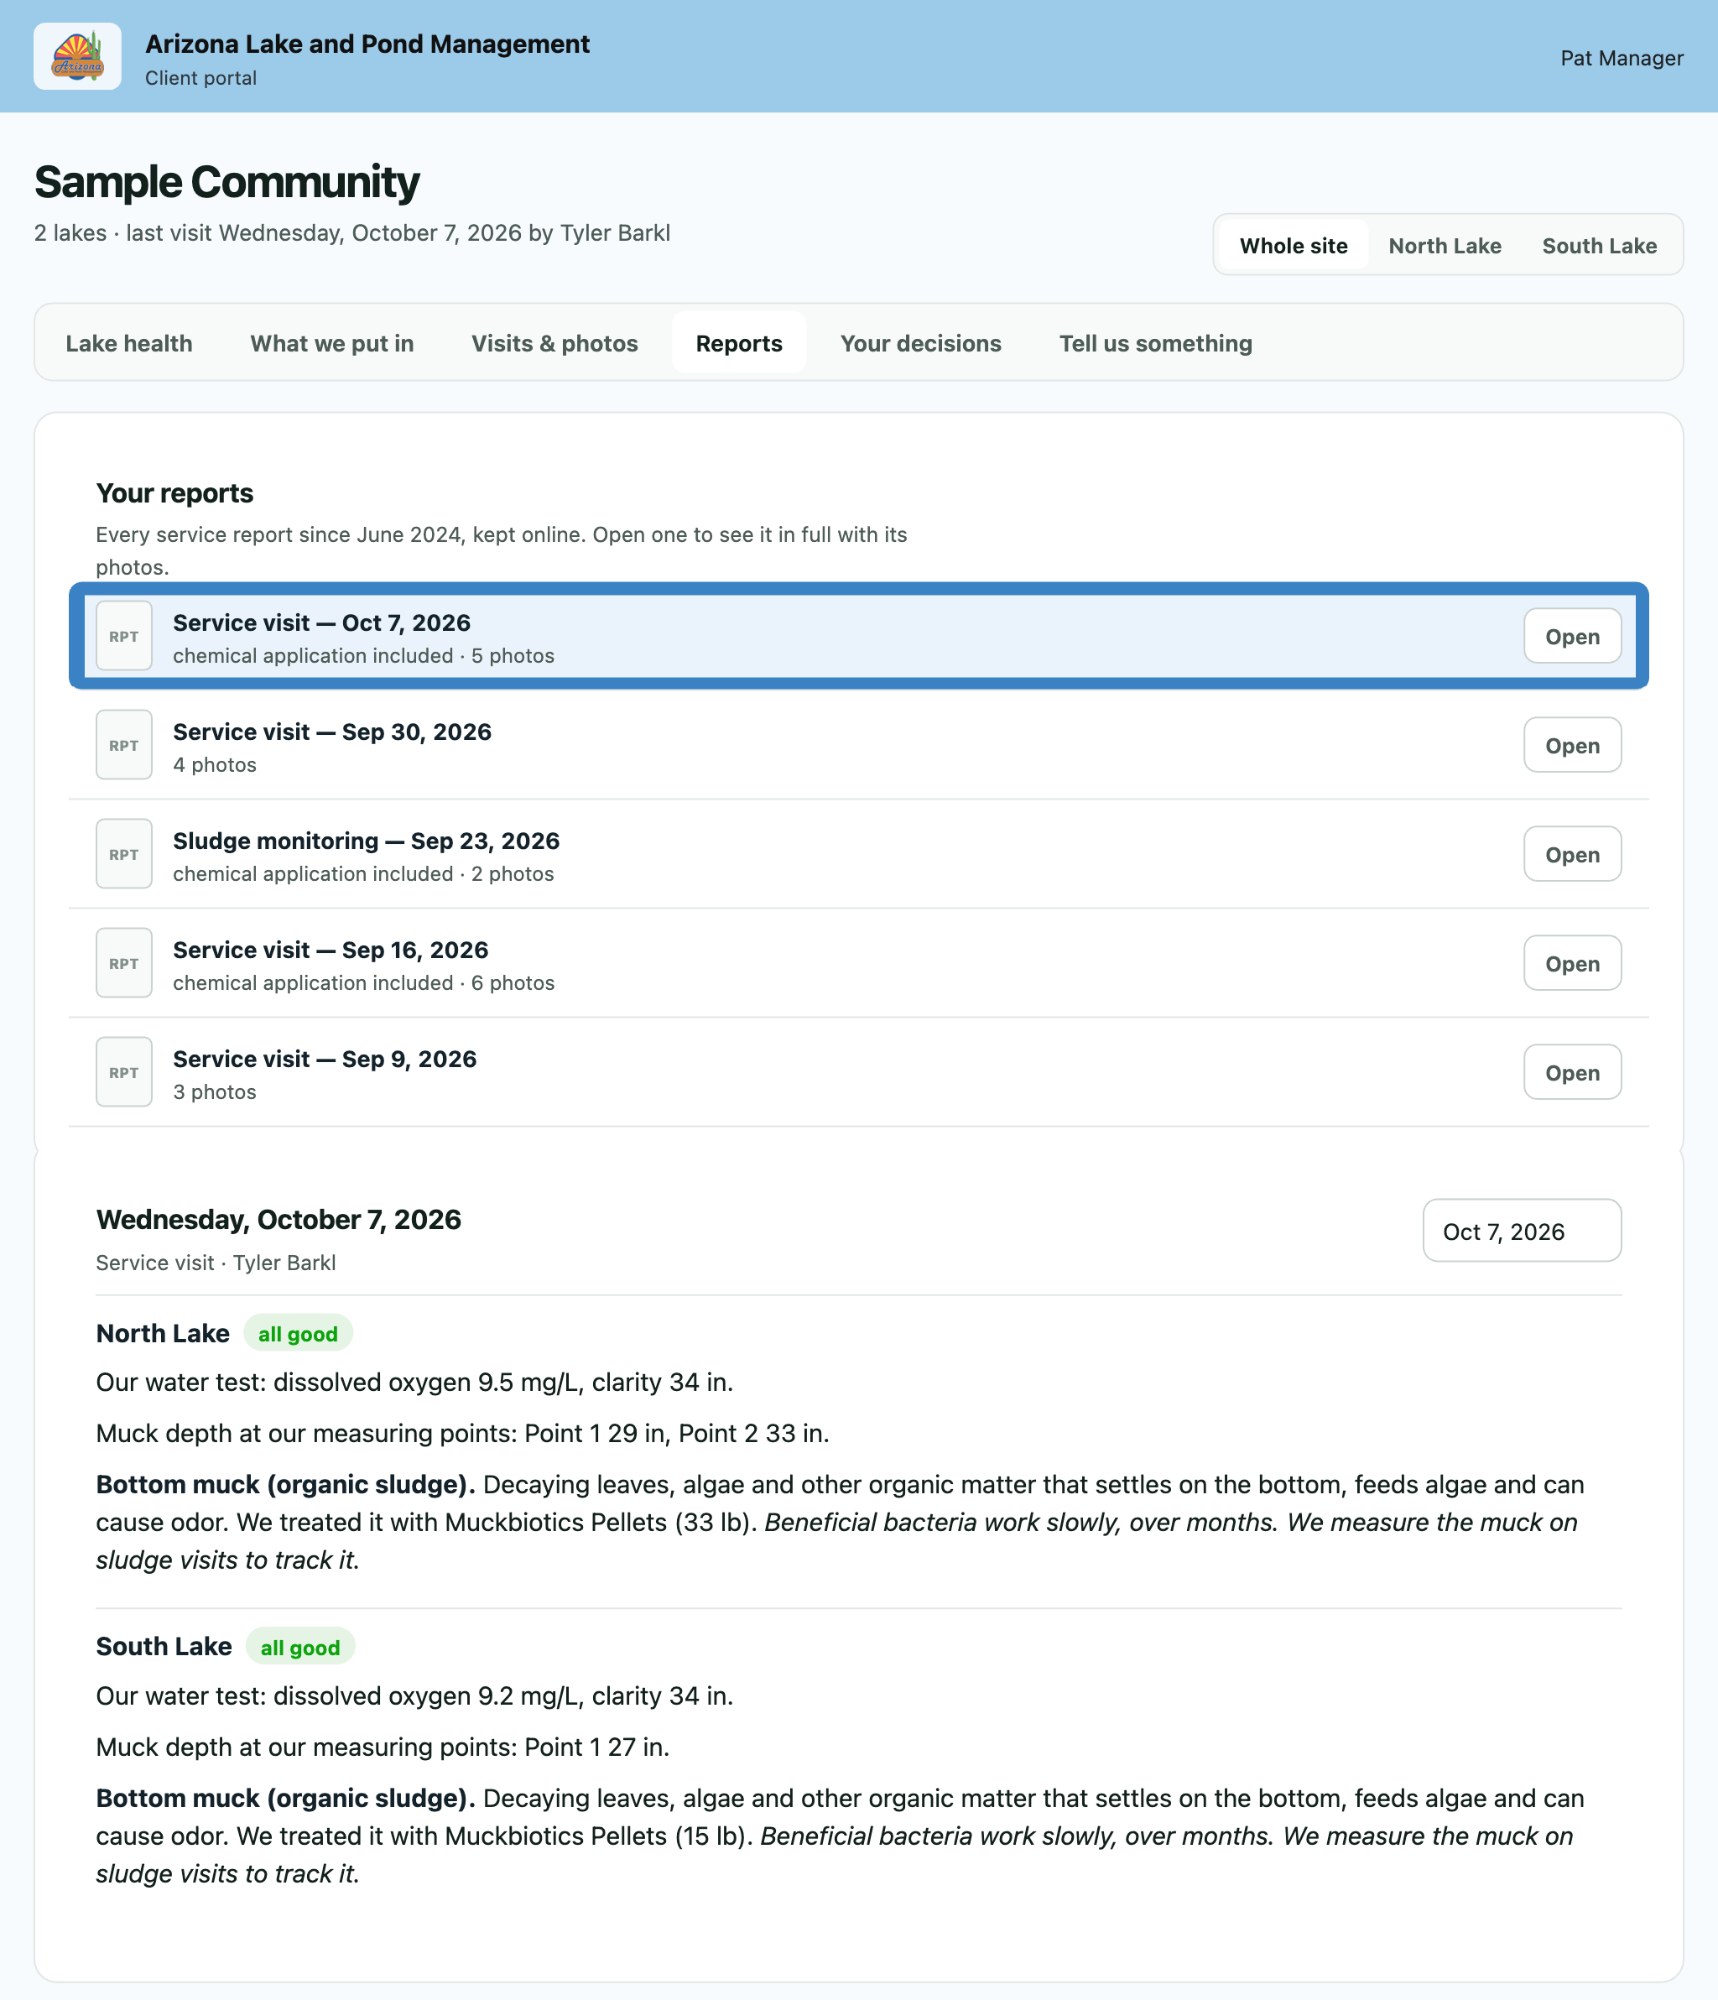The height and width of the screenshot is (2000, 1718).
Task: Open the Your decisions tab
Action: pyautogui.click(x=920, y=343)
